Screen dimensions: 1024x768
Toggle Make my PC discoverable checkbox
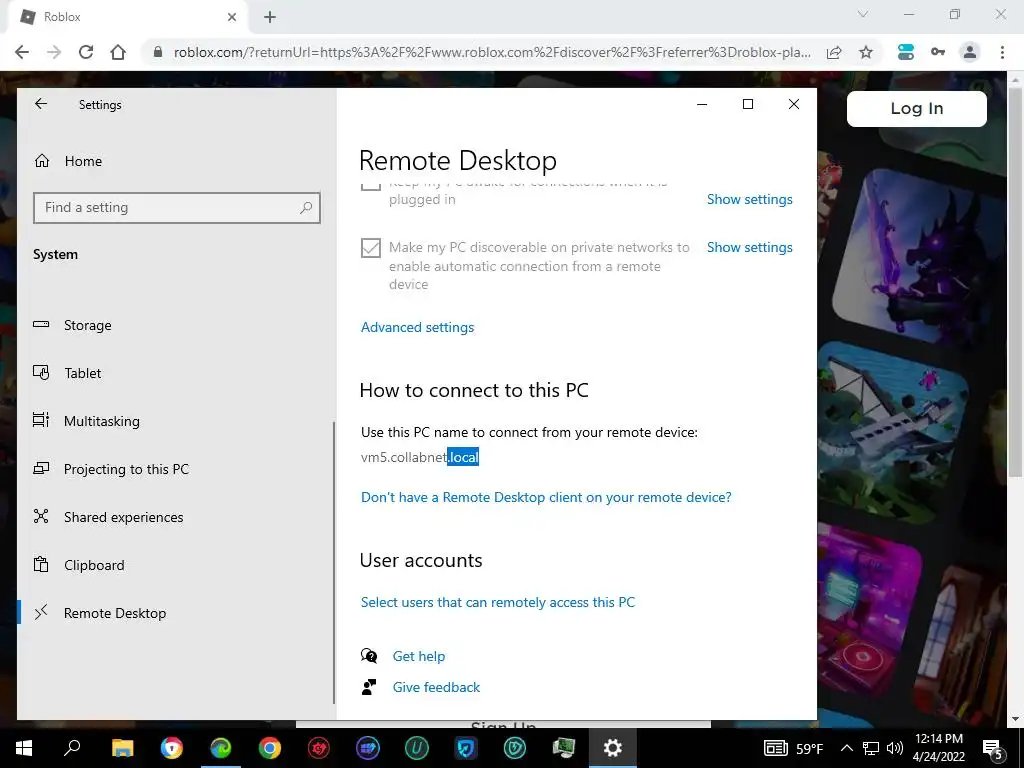click(x=371, y=248)
